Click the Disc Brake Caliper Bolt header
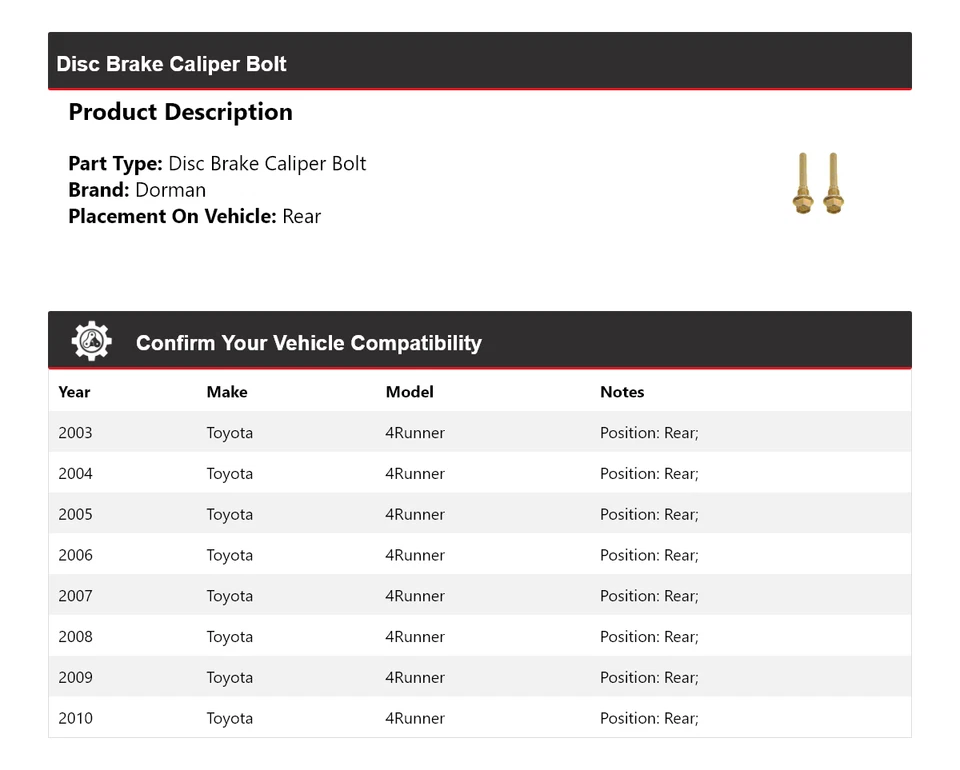 click(172, 64)
